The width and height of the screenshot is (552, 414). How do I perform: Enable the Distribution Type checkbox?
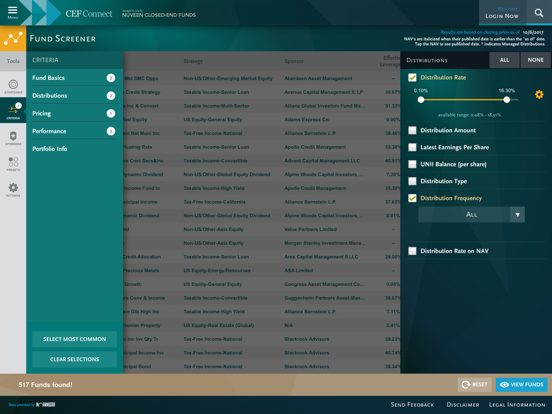point(412,181)
